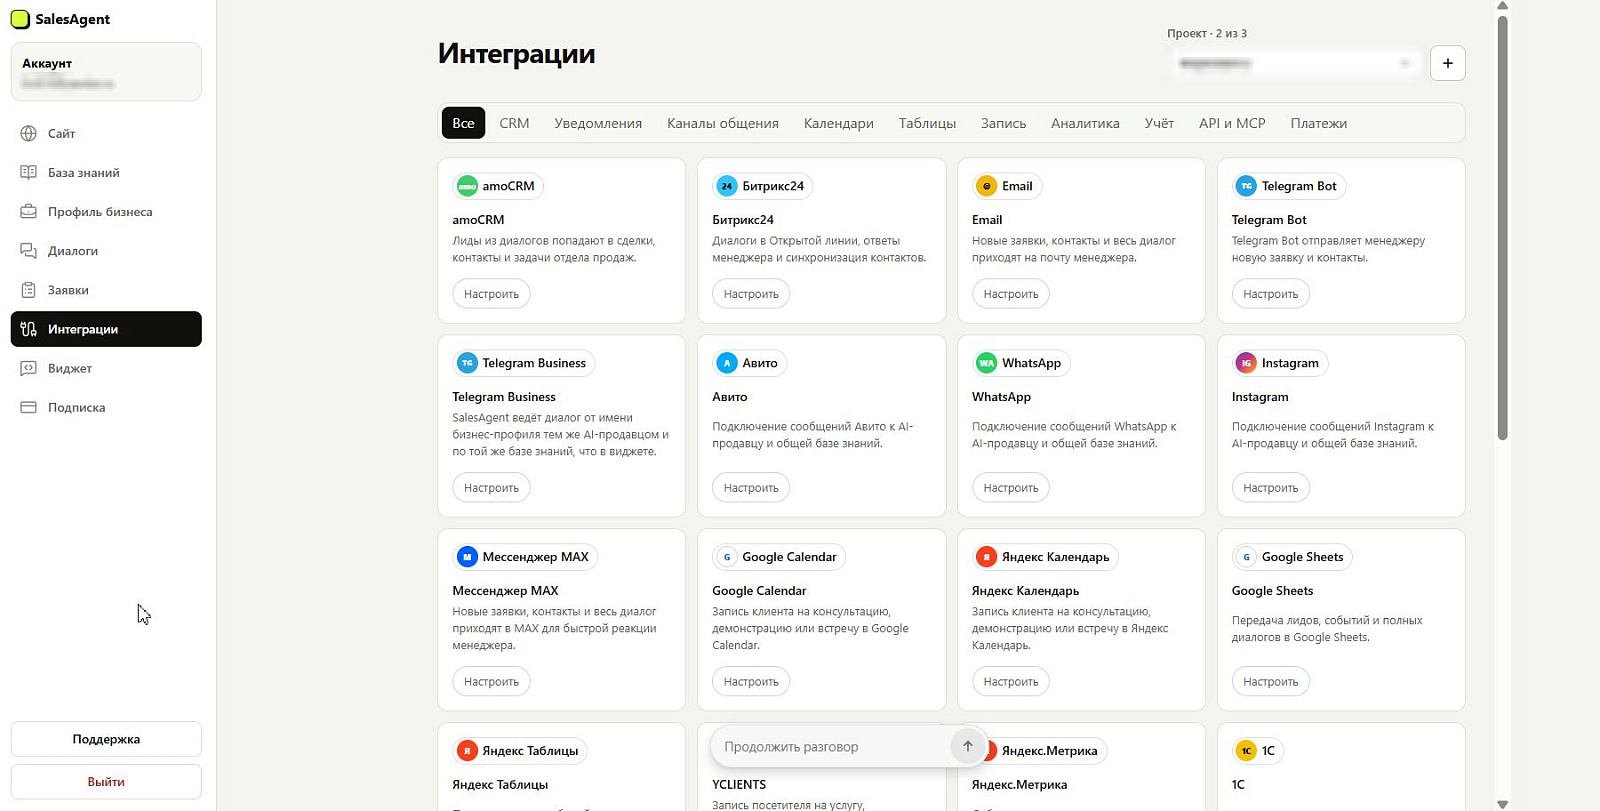Image resolution: width=1600 pixels, height=811 pixels.
Task: Select the Все tab
Action: click(x=463, y=123)
